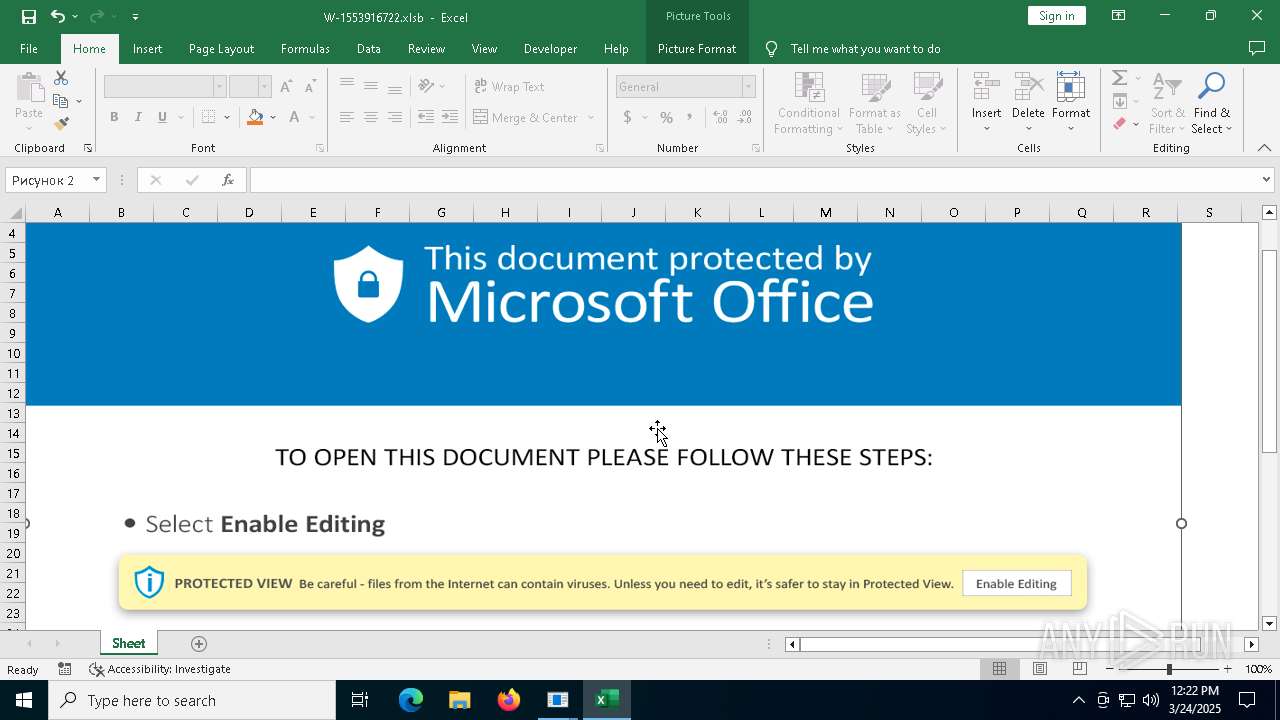Viewport: 1280px width, 720px height.
Task: Open Font settings dialog launcher
Action: (x=320, y=148)
